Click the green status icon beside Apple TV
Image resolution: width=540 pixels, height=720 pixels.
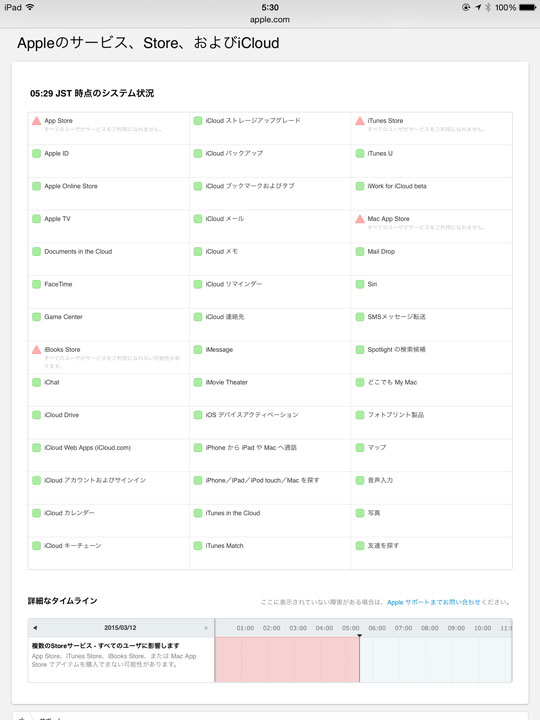point(37,219)
